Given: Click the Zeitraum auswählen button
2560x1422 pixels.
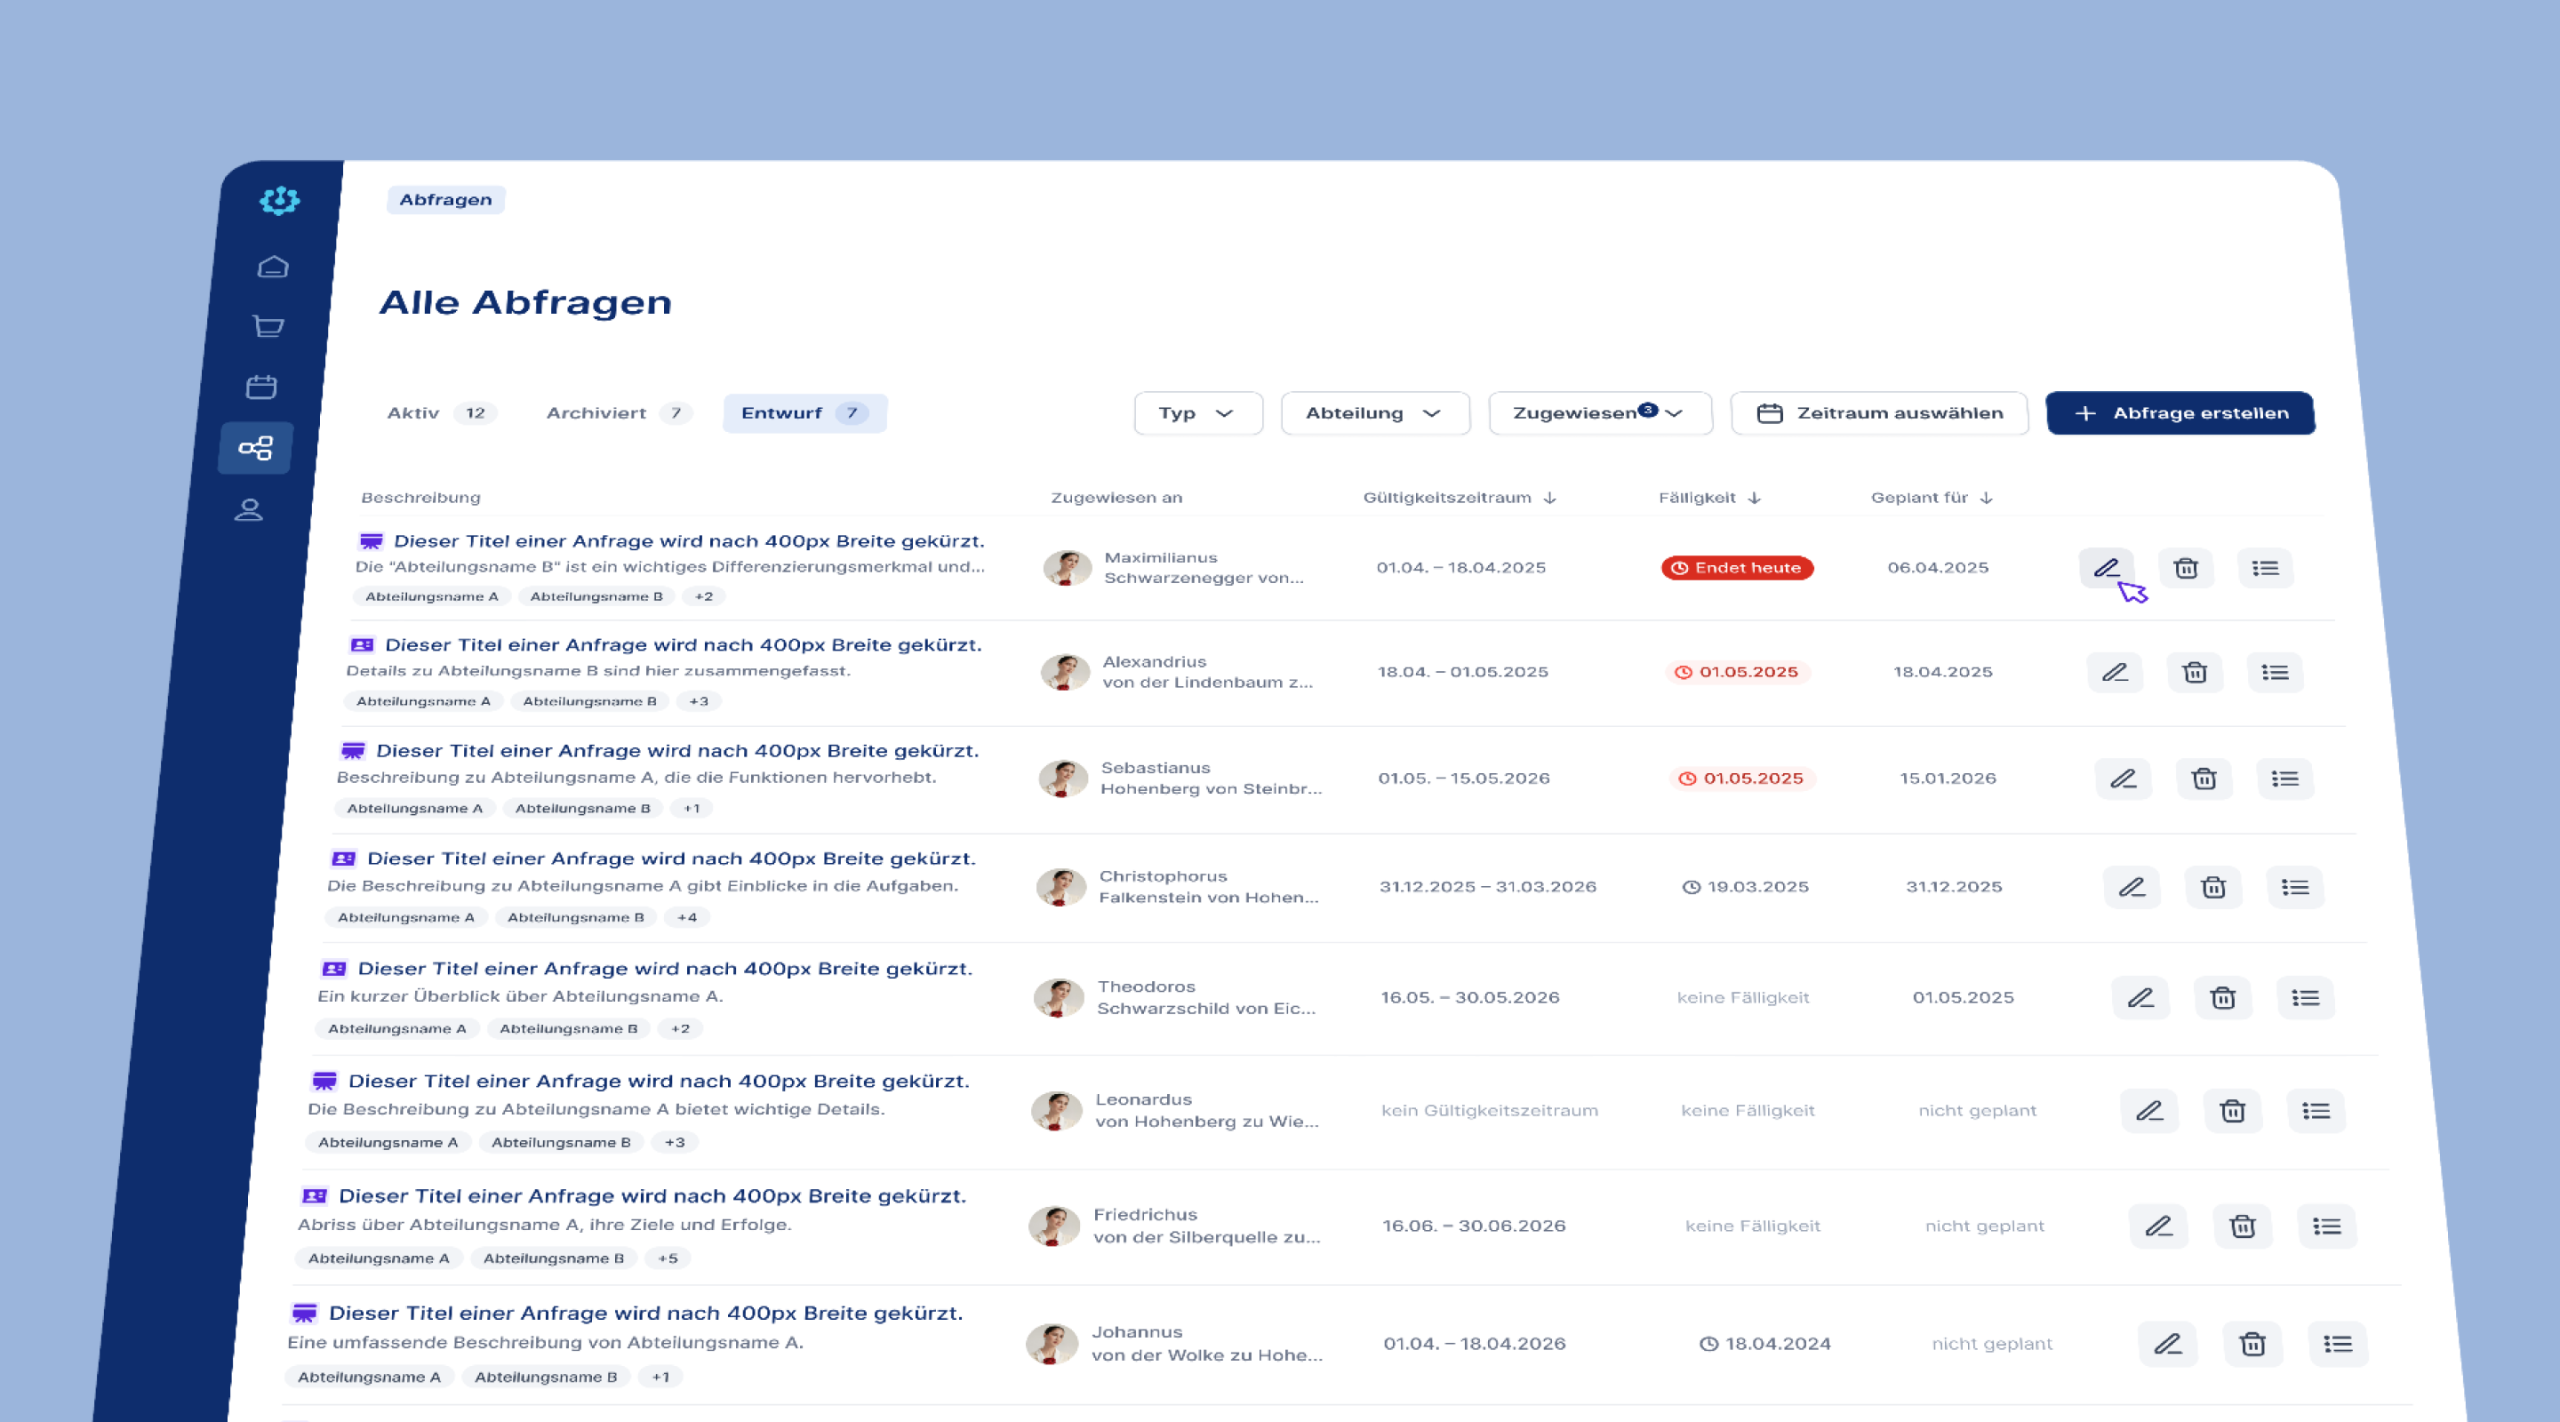Looking at the screenshot, I should pos(1879,413).
